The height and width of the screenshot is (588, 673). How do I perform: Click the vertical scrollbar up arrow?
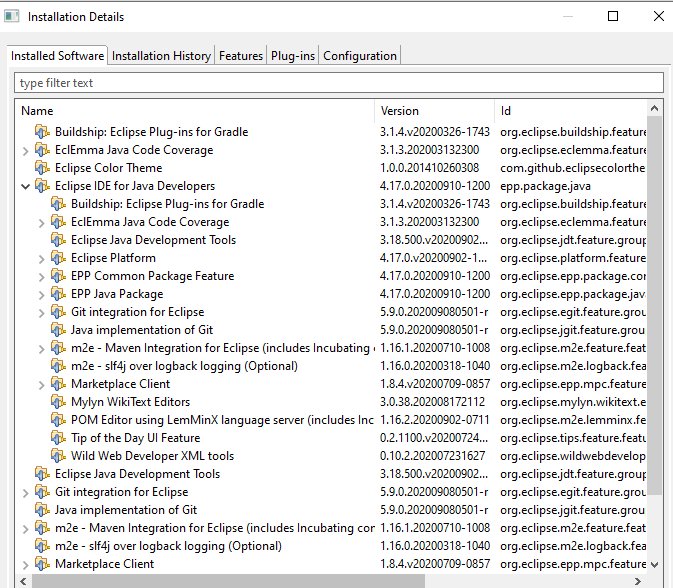pyautogui.click(x=654, y=108)
